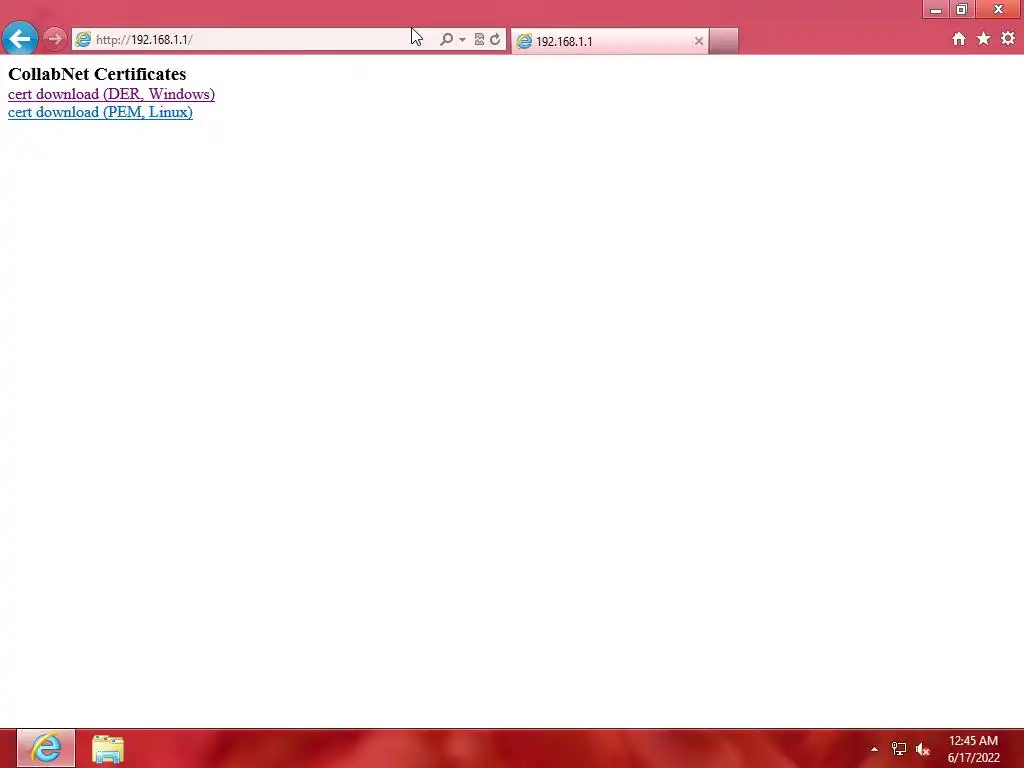Go back using the browser Back arrow
Image resolution: width=1024 pixels, height=768 pixels.
(20, 39)
